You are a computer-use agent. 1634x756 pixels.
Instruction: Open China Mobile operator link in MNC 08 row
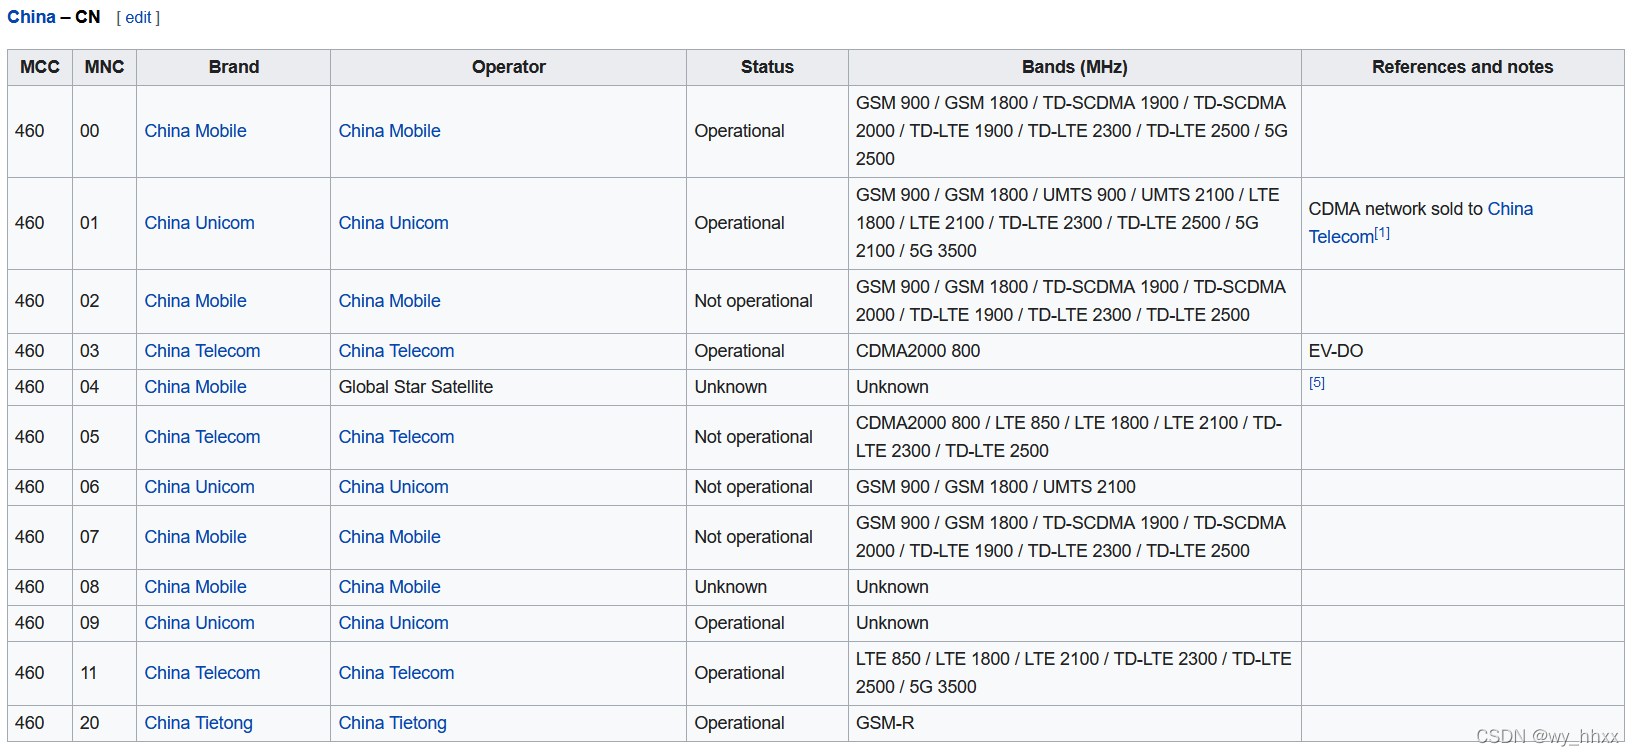click(389, 587)
